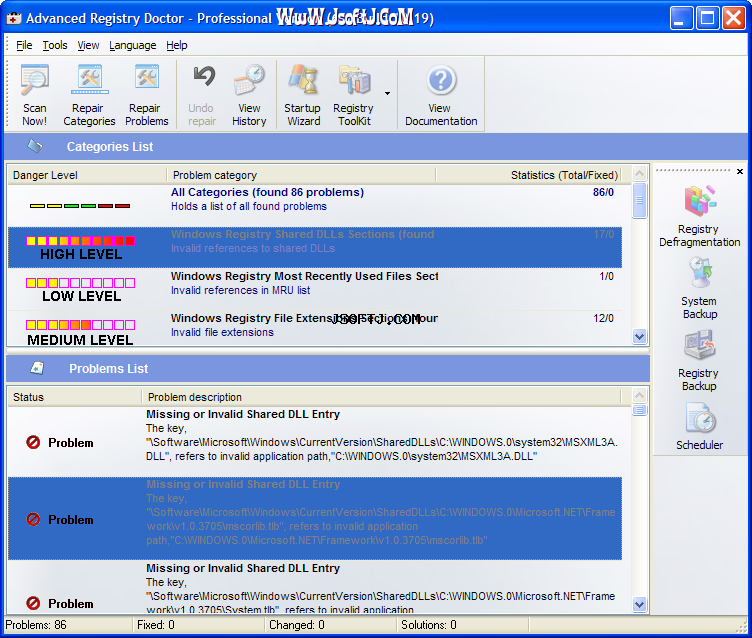
Task: Start a scan with Scan Now!
Action: (35, 95)
